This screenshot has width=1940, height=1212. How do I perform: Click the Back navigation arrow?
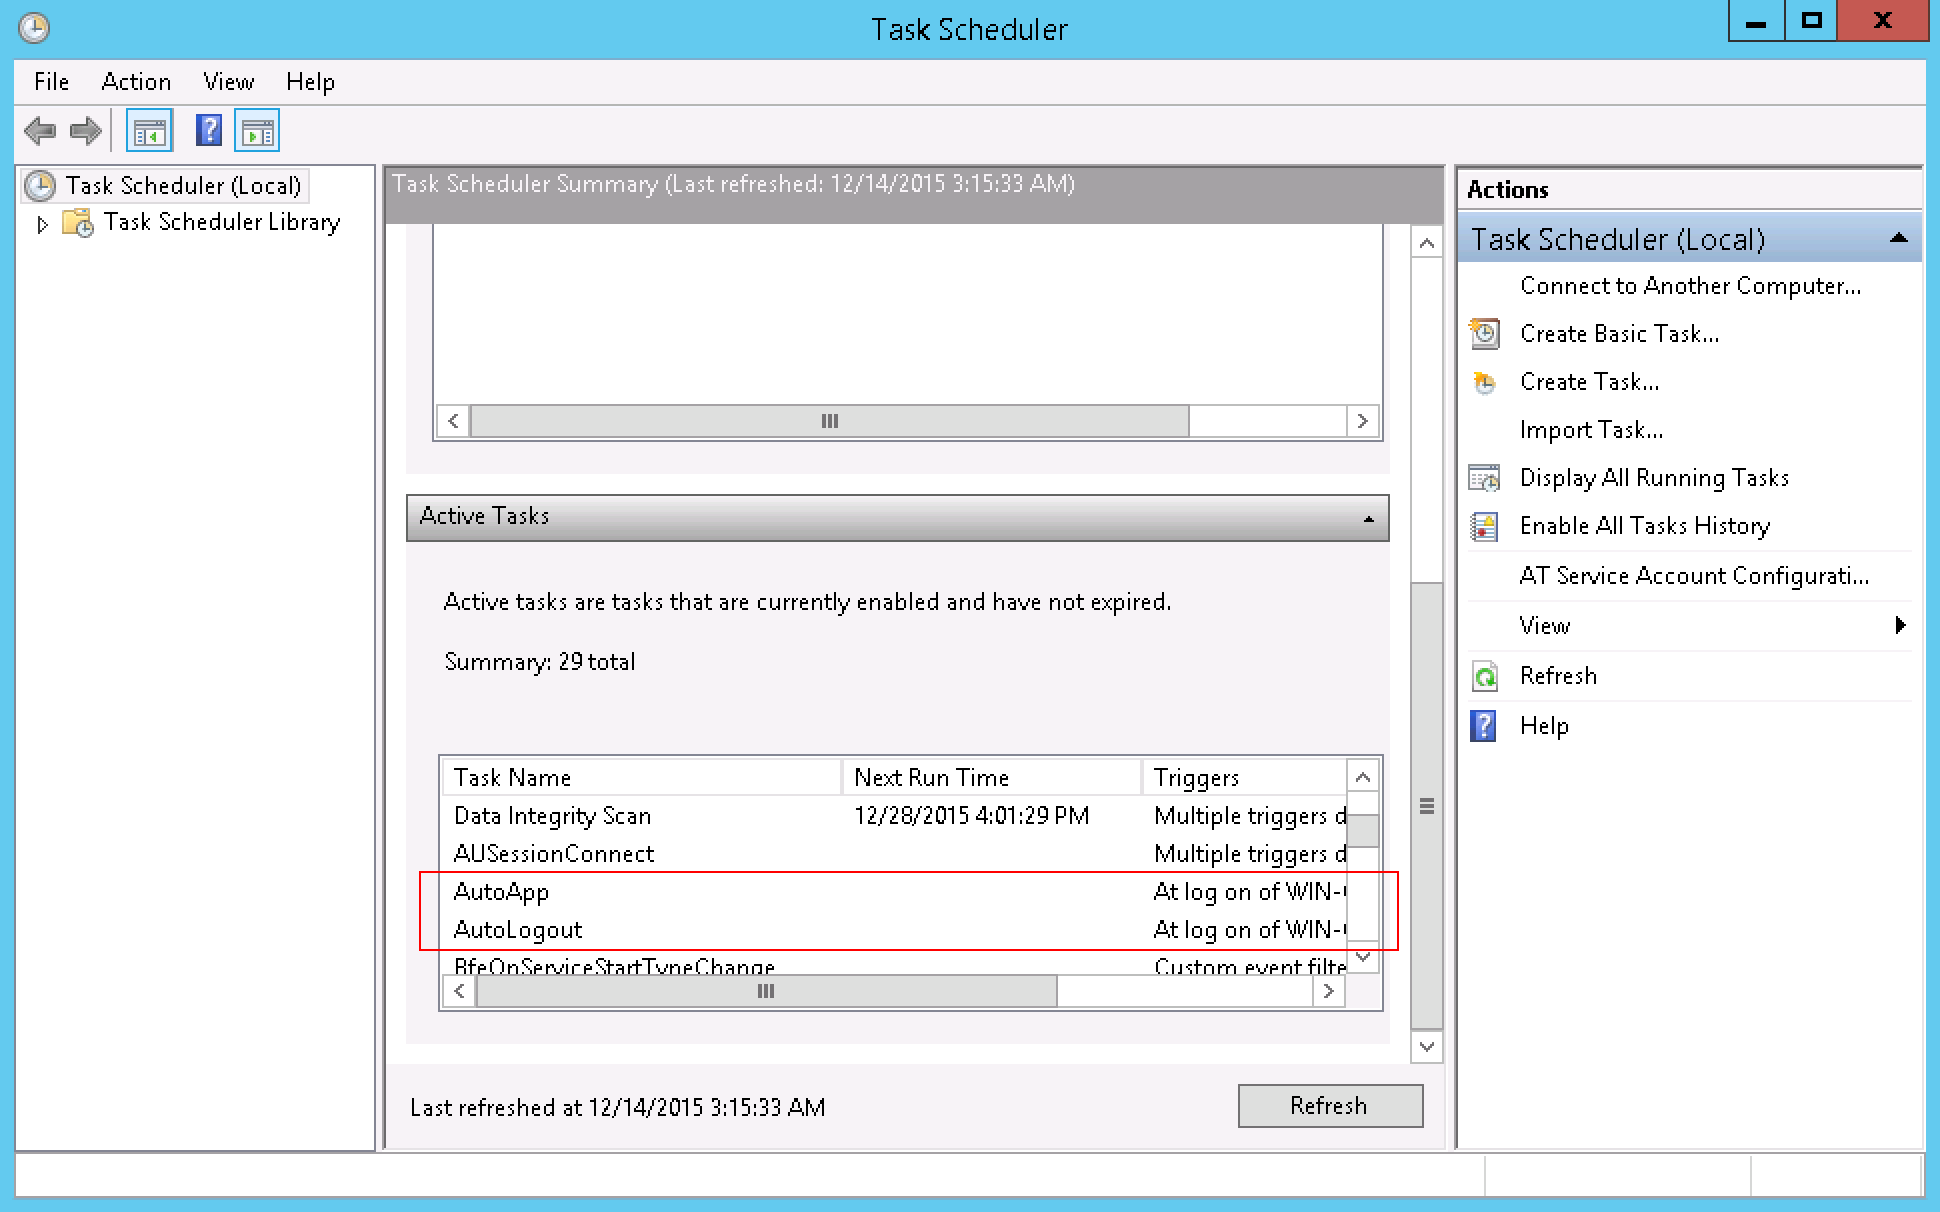[x=41, y=130]
